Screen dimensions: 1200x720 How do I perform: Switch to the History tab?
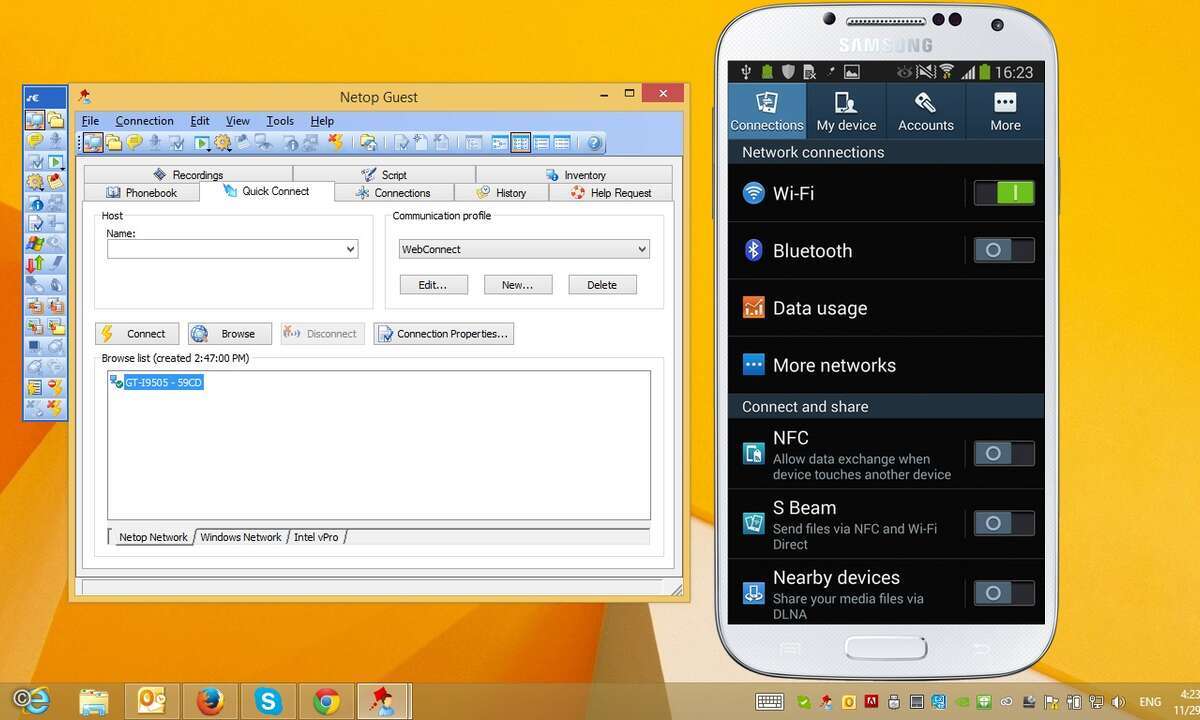pos(501,193)
